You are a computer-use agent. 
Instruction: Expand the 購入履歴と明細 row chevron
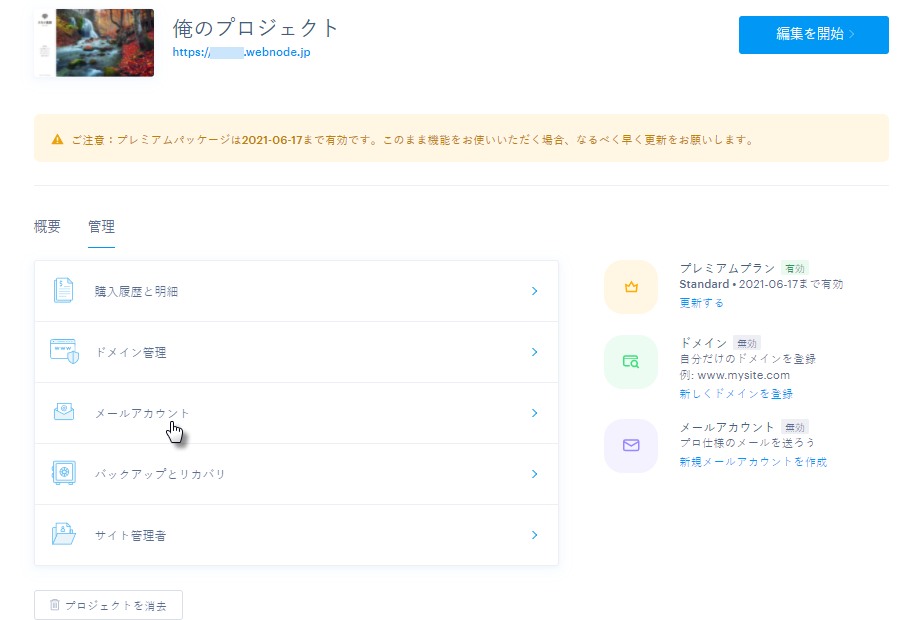[x=535, y=290]
